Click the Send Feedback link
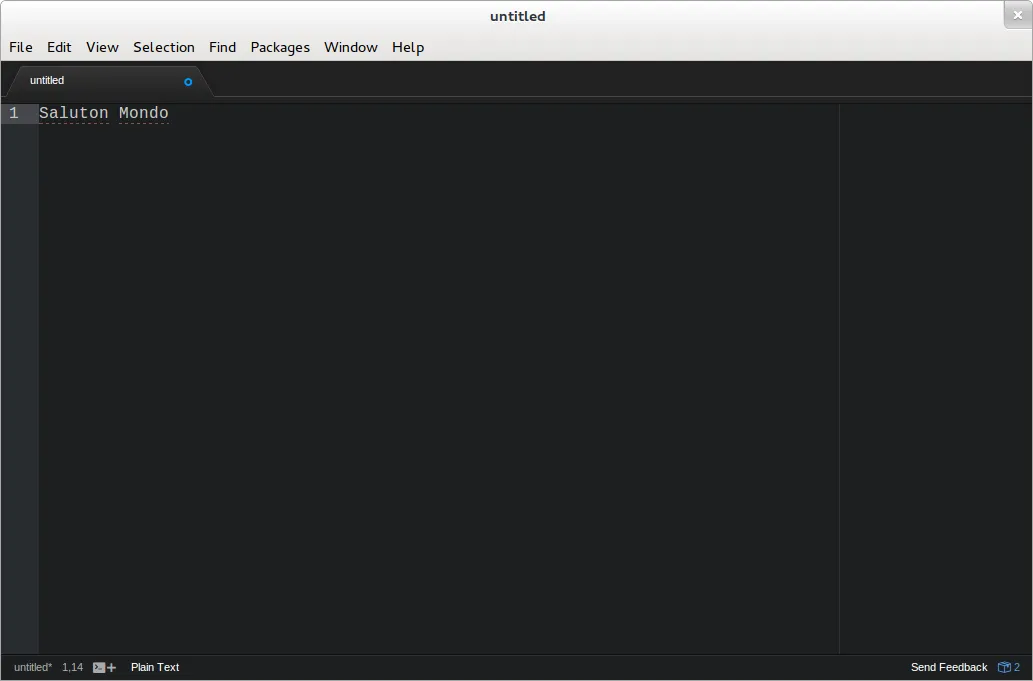 [x=949, y=667]
